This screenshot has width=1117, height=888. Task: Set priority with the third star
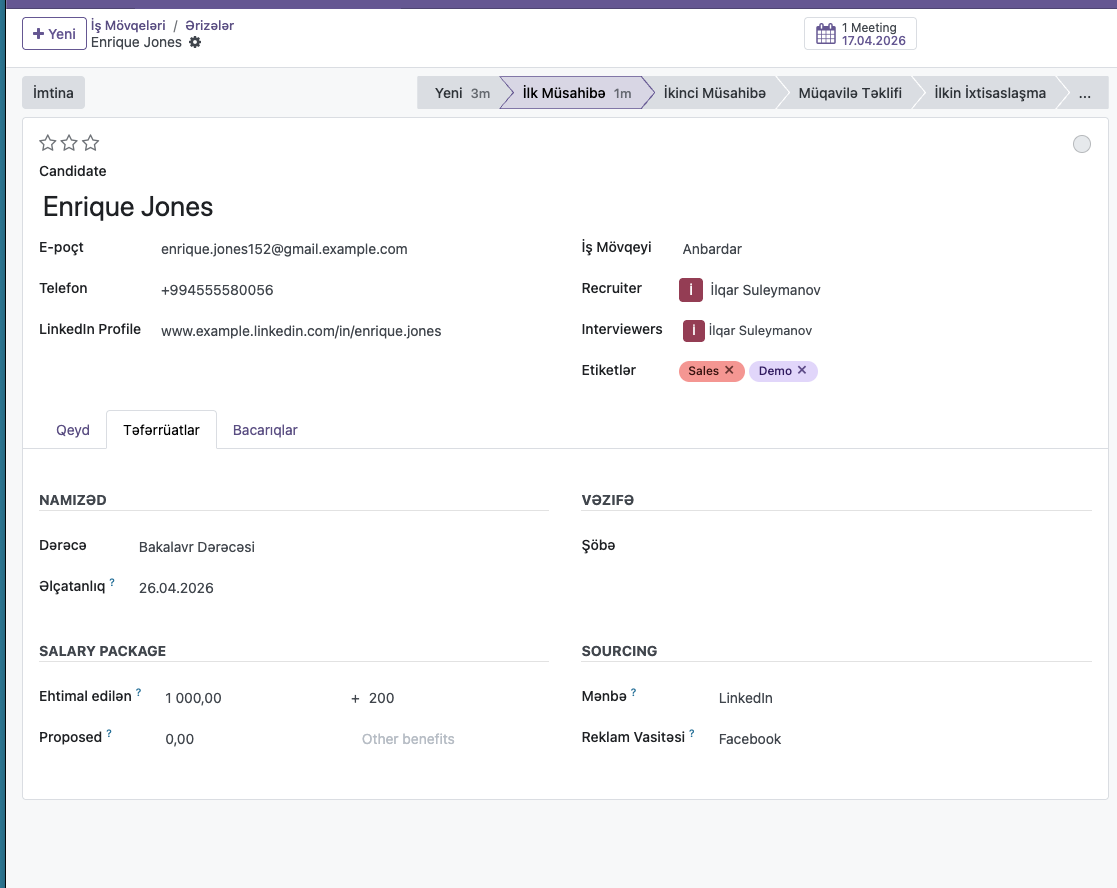click(x=91, y=143)
